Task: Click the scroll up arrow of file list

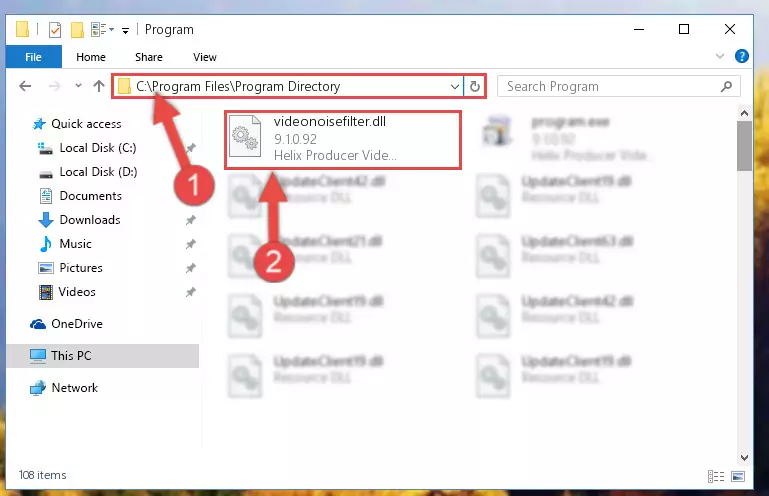Action: (x=744, y=113)
